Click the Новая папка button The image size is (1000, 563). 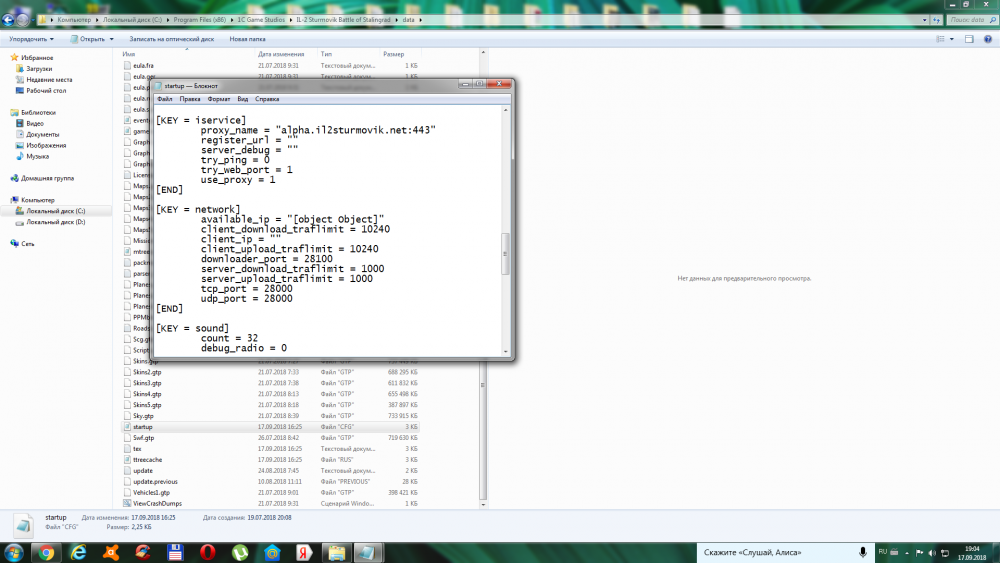[247, 39]
